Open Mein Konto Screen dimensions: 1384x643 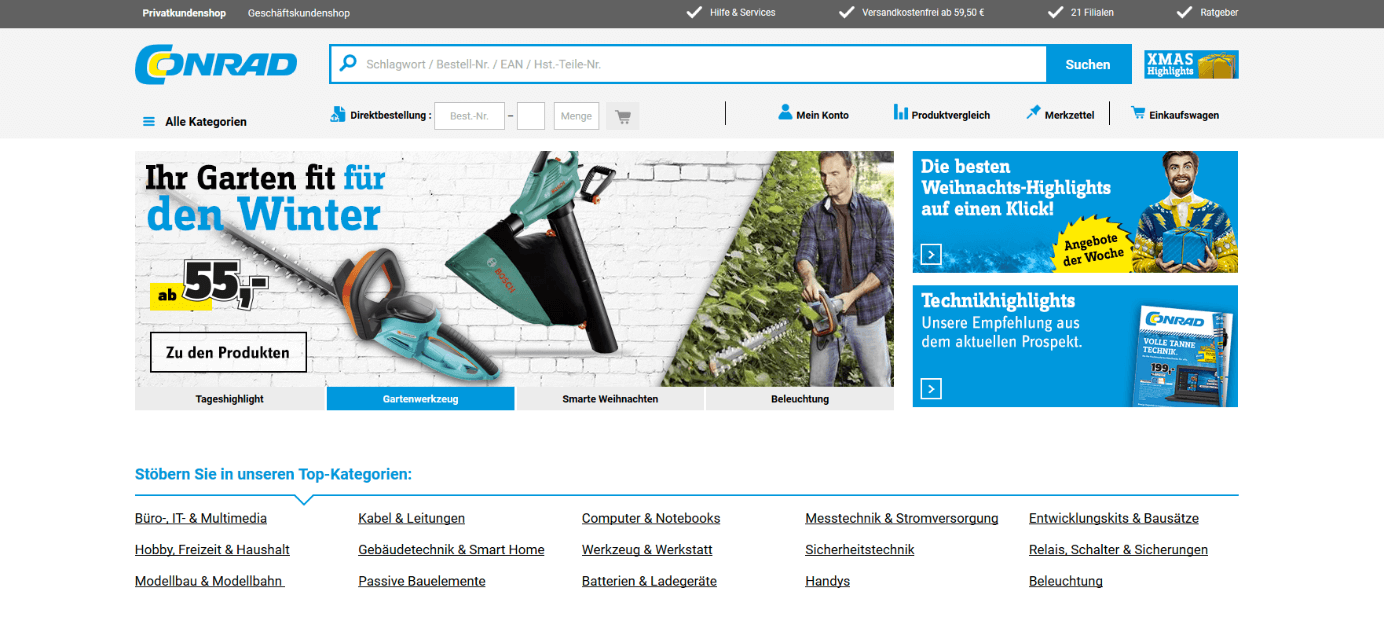822,115
